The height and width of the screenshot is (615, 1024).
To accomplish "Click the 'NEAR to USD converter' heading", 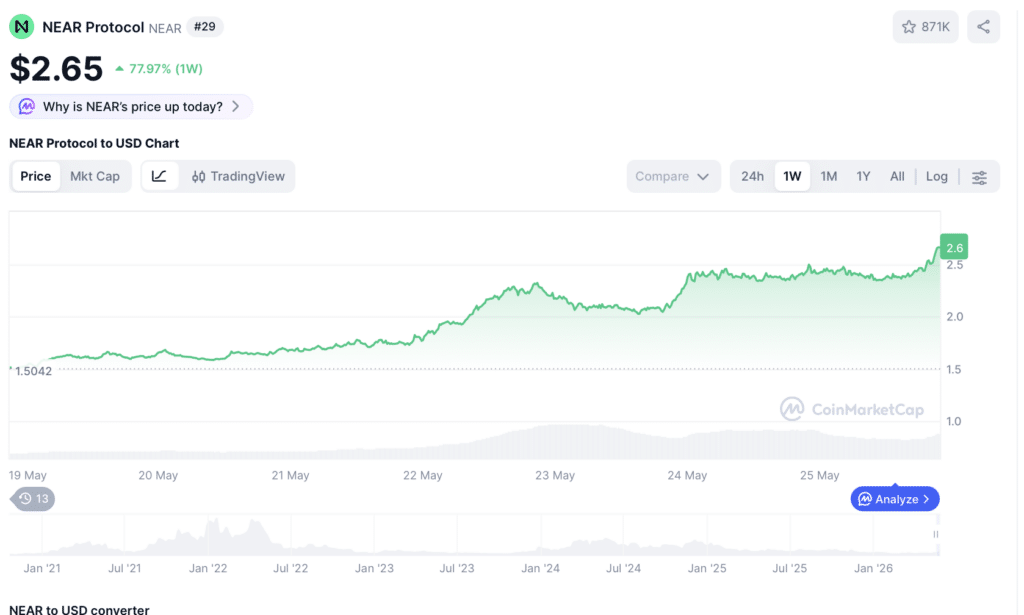I will pos(79,609).
